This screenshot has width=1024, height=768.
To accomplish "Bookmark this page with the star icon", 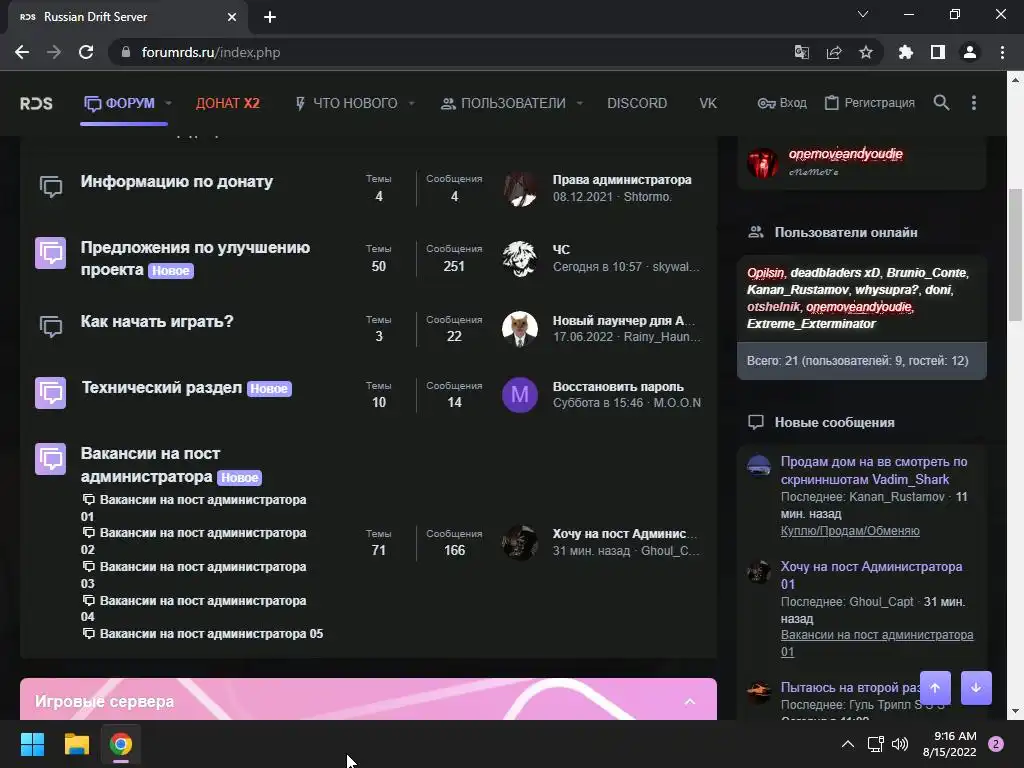I will pos(866,52).
